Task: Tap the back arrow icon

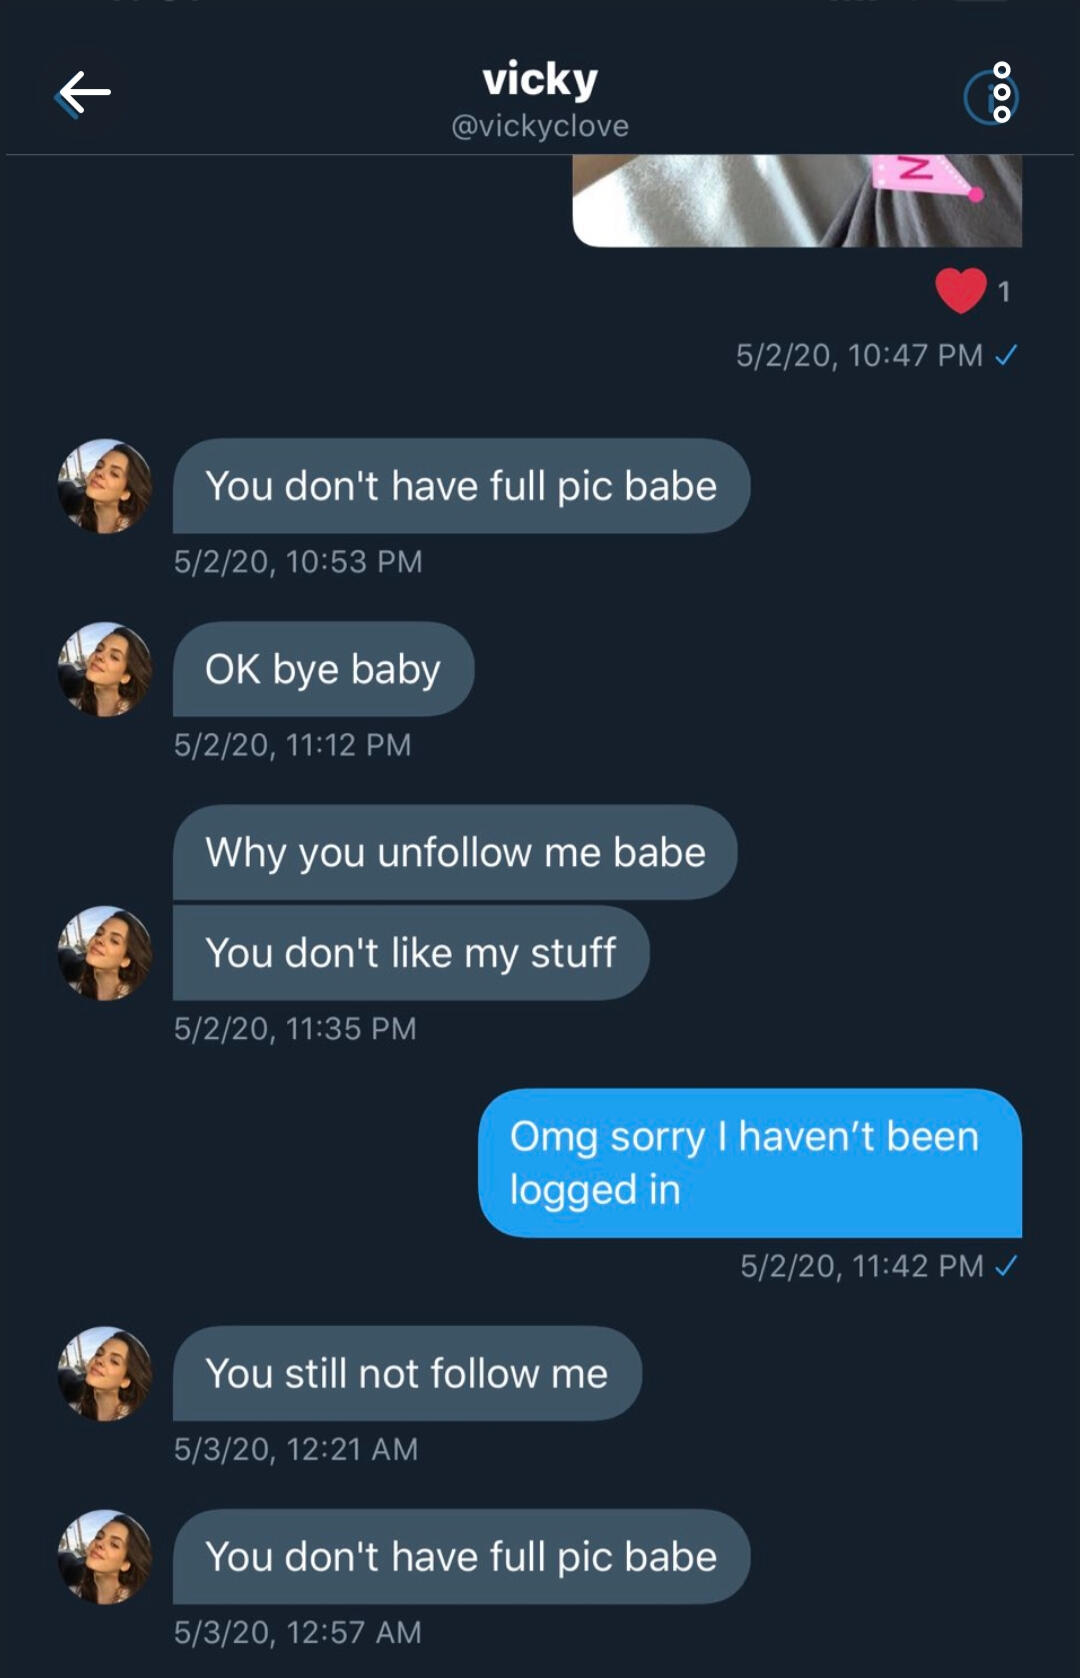Action: [84, 94]
